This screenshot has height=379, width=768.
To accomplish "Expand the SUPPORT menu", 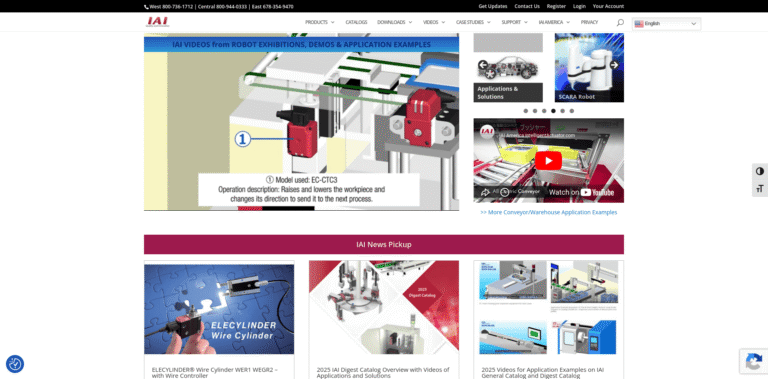I will (x=514, y=23).
